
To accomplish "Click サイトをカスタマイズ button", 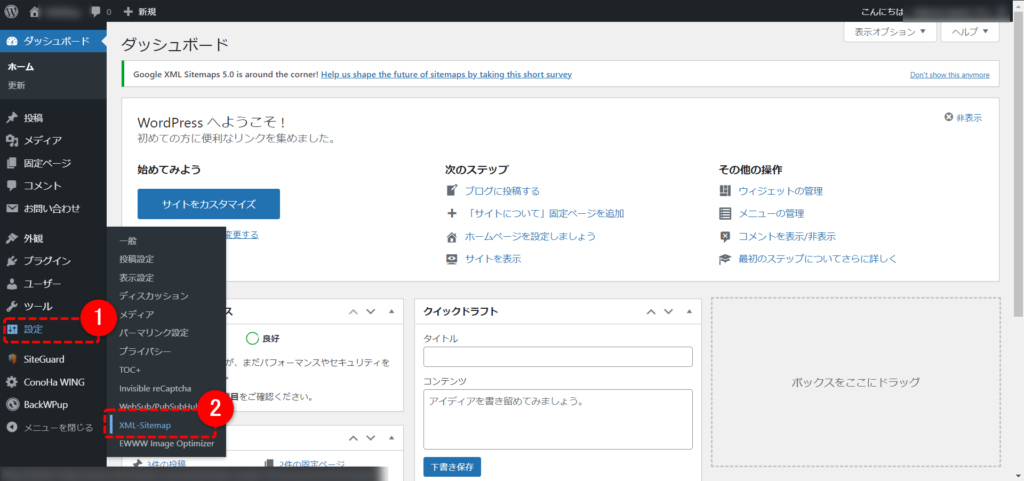I will tap(208, 204).
